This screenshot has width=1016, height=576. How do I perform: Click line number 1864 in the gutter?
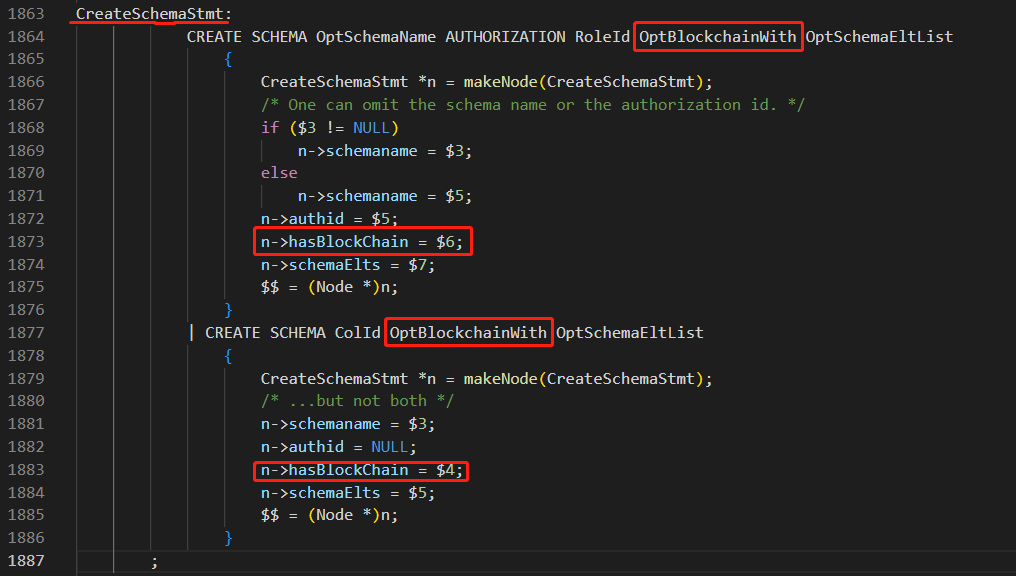tap(26, 36)
